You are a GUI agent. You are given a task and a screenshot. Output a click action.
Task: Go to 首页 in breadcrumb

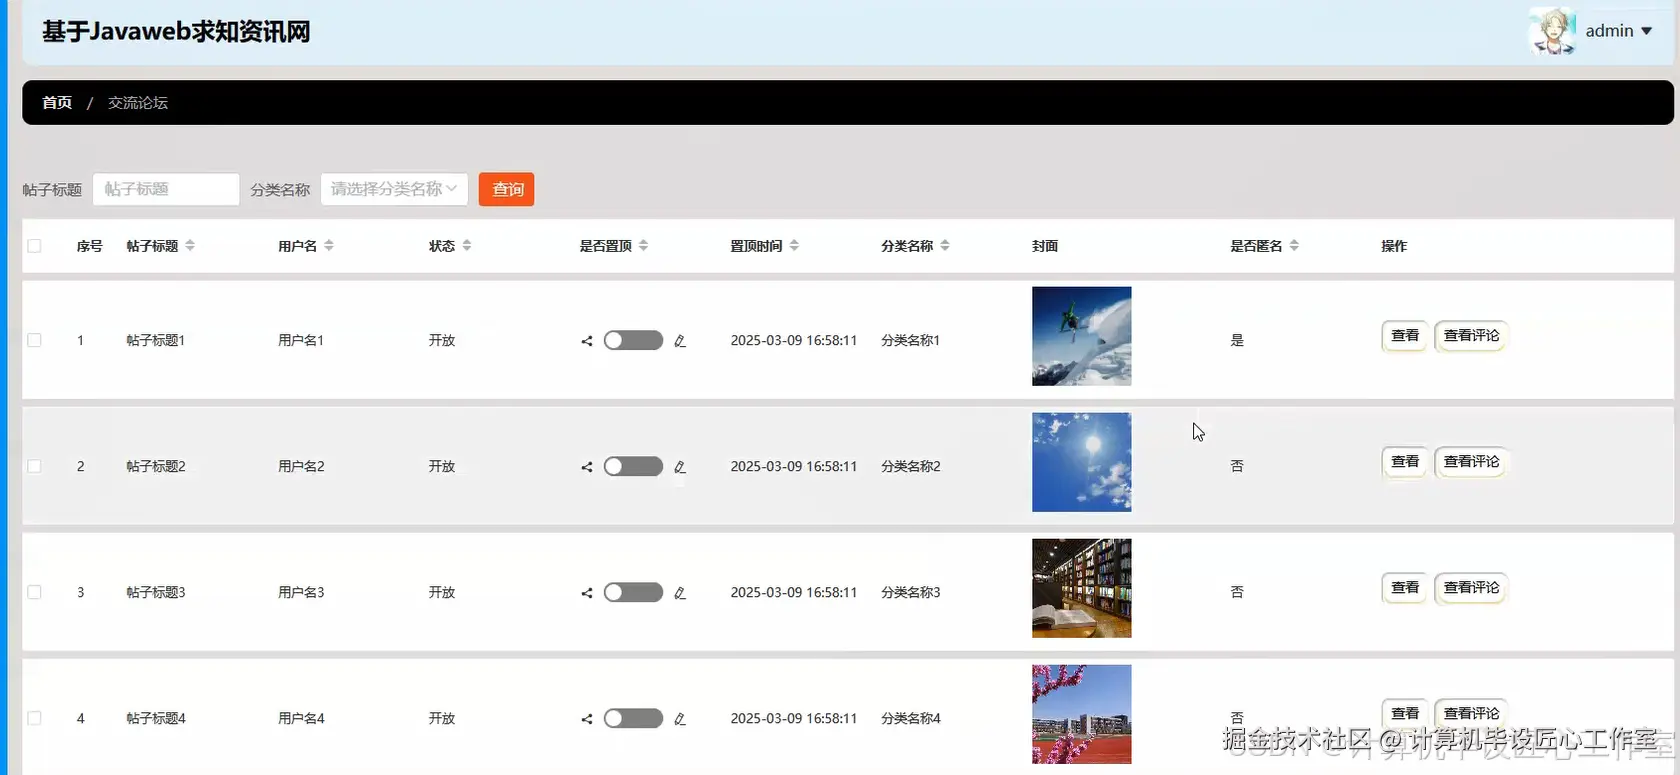coord(57,103)
